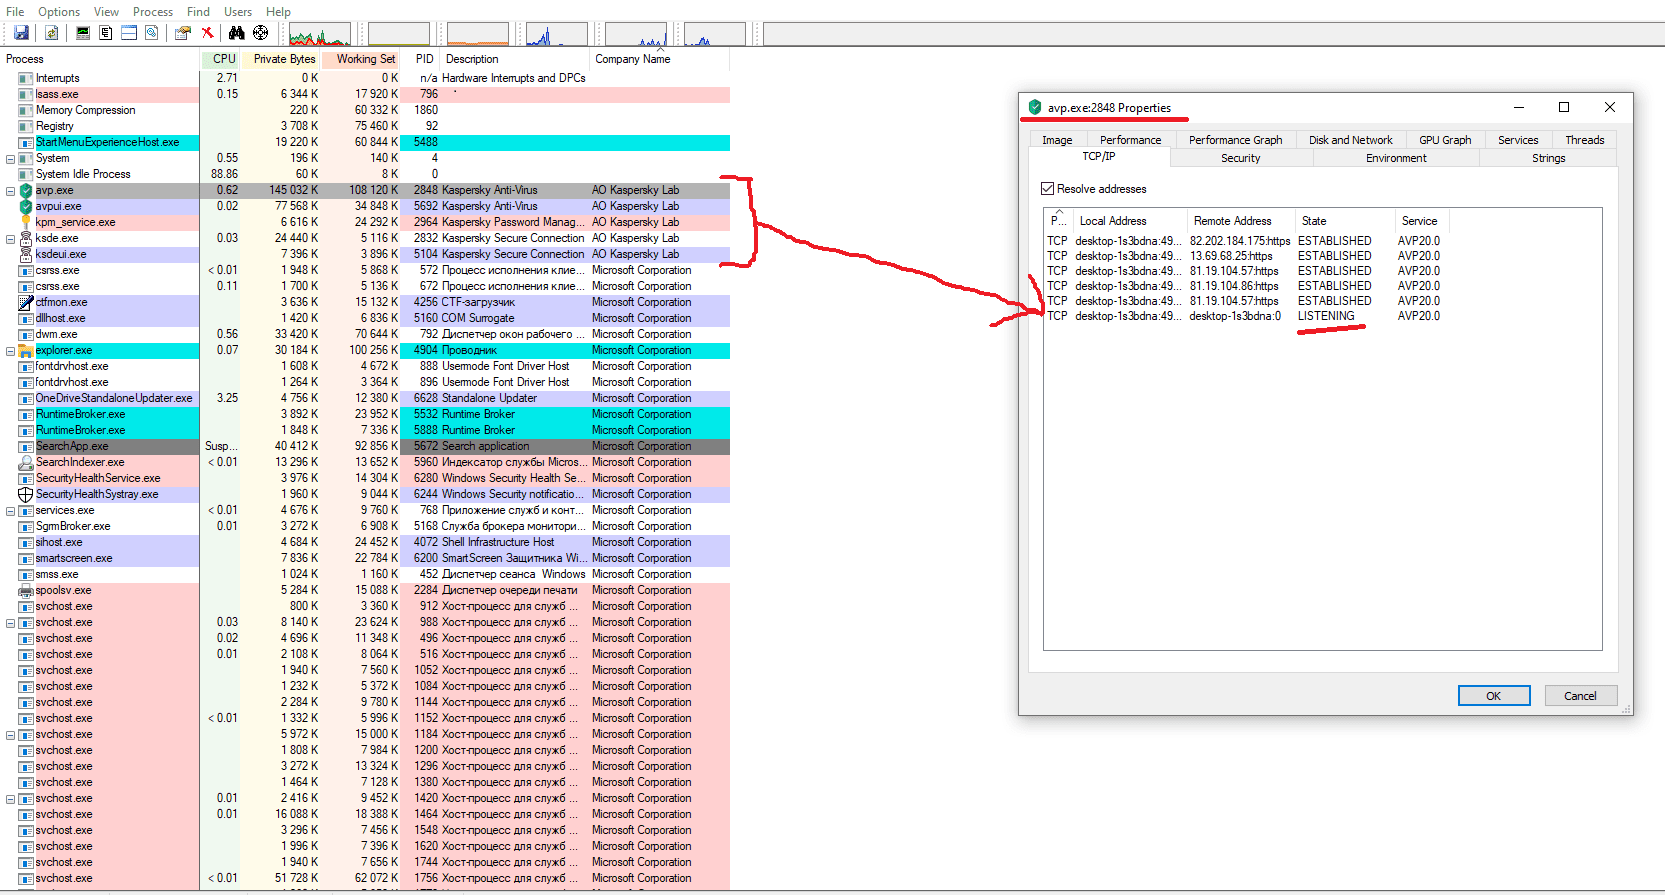The height and width of the screenshot is (895, 1665).
Task: Collapse the svchost.exe PID 1420 tree
Action: 10,799
